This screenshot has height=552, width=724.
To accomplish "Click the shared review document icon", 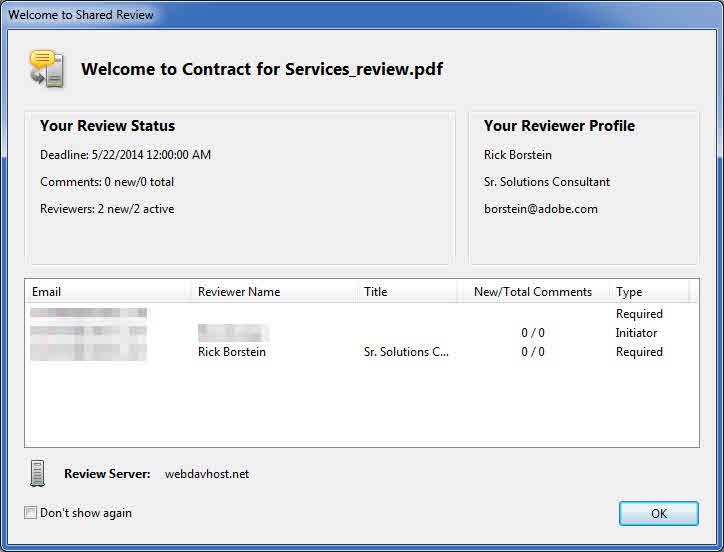I will point(46,69).
